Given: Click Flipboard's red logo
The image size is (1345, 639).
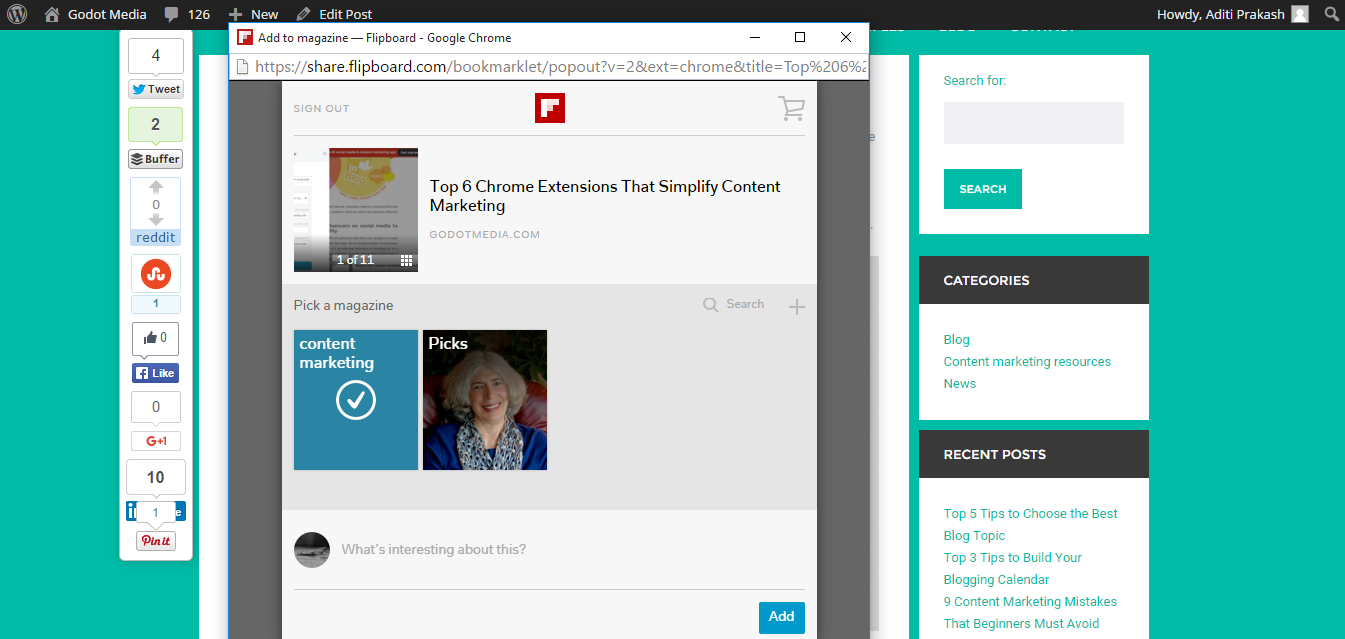Looking at the screenshot, I should [550, 108].
